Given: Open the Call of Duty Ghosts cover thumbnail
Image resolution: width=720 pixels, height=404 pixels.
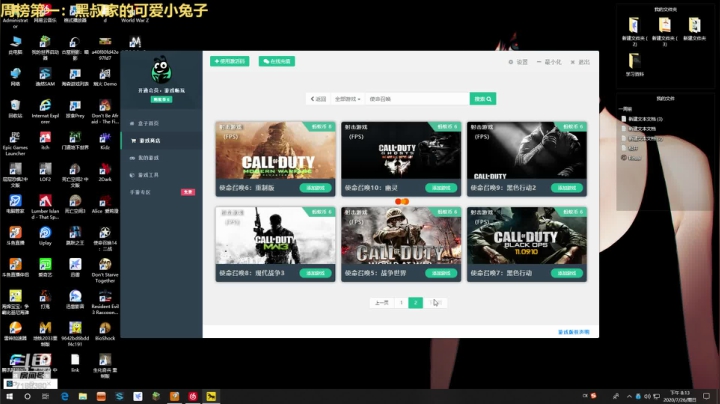Looking at the screenshot, I should pos(401,150).
